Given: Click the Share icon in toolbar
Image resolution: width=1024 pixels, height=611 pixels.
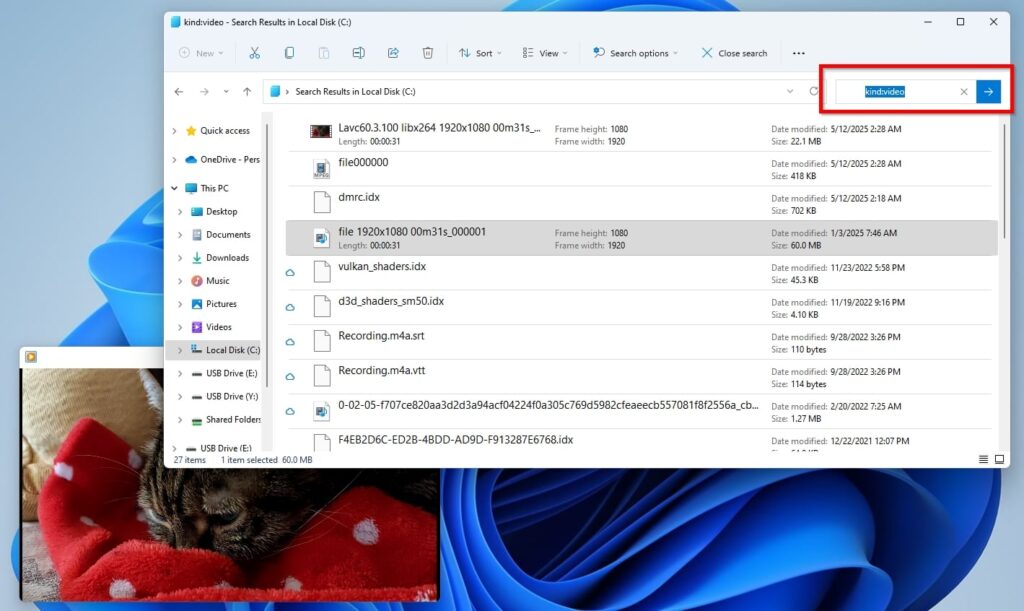Looking at the screenshot, I should pos(393,53).
